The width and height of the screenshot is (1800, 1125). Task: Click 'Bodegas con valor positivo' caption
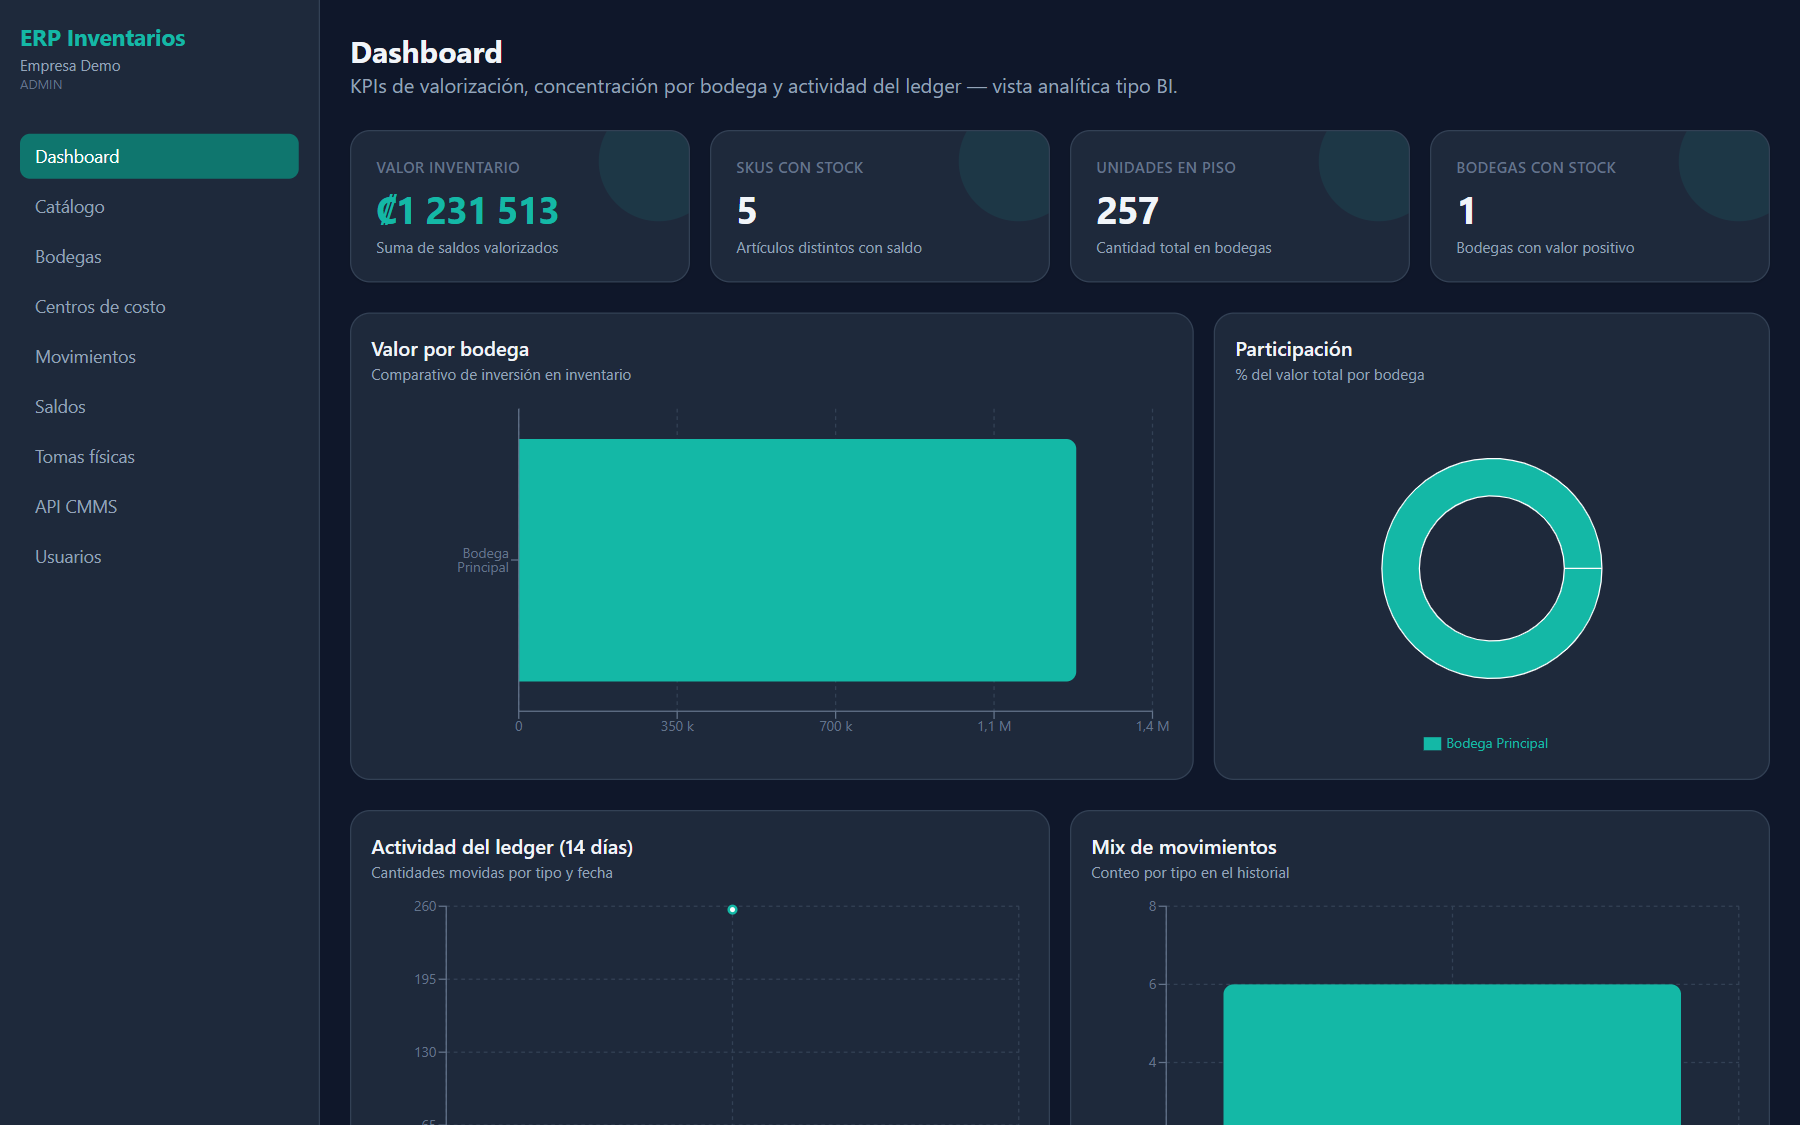pos(1545,248)
